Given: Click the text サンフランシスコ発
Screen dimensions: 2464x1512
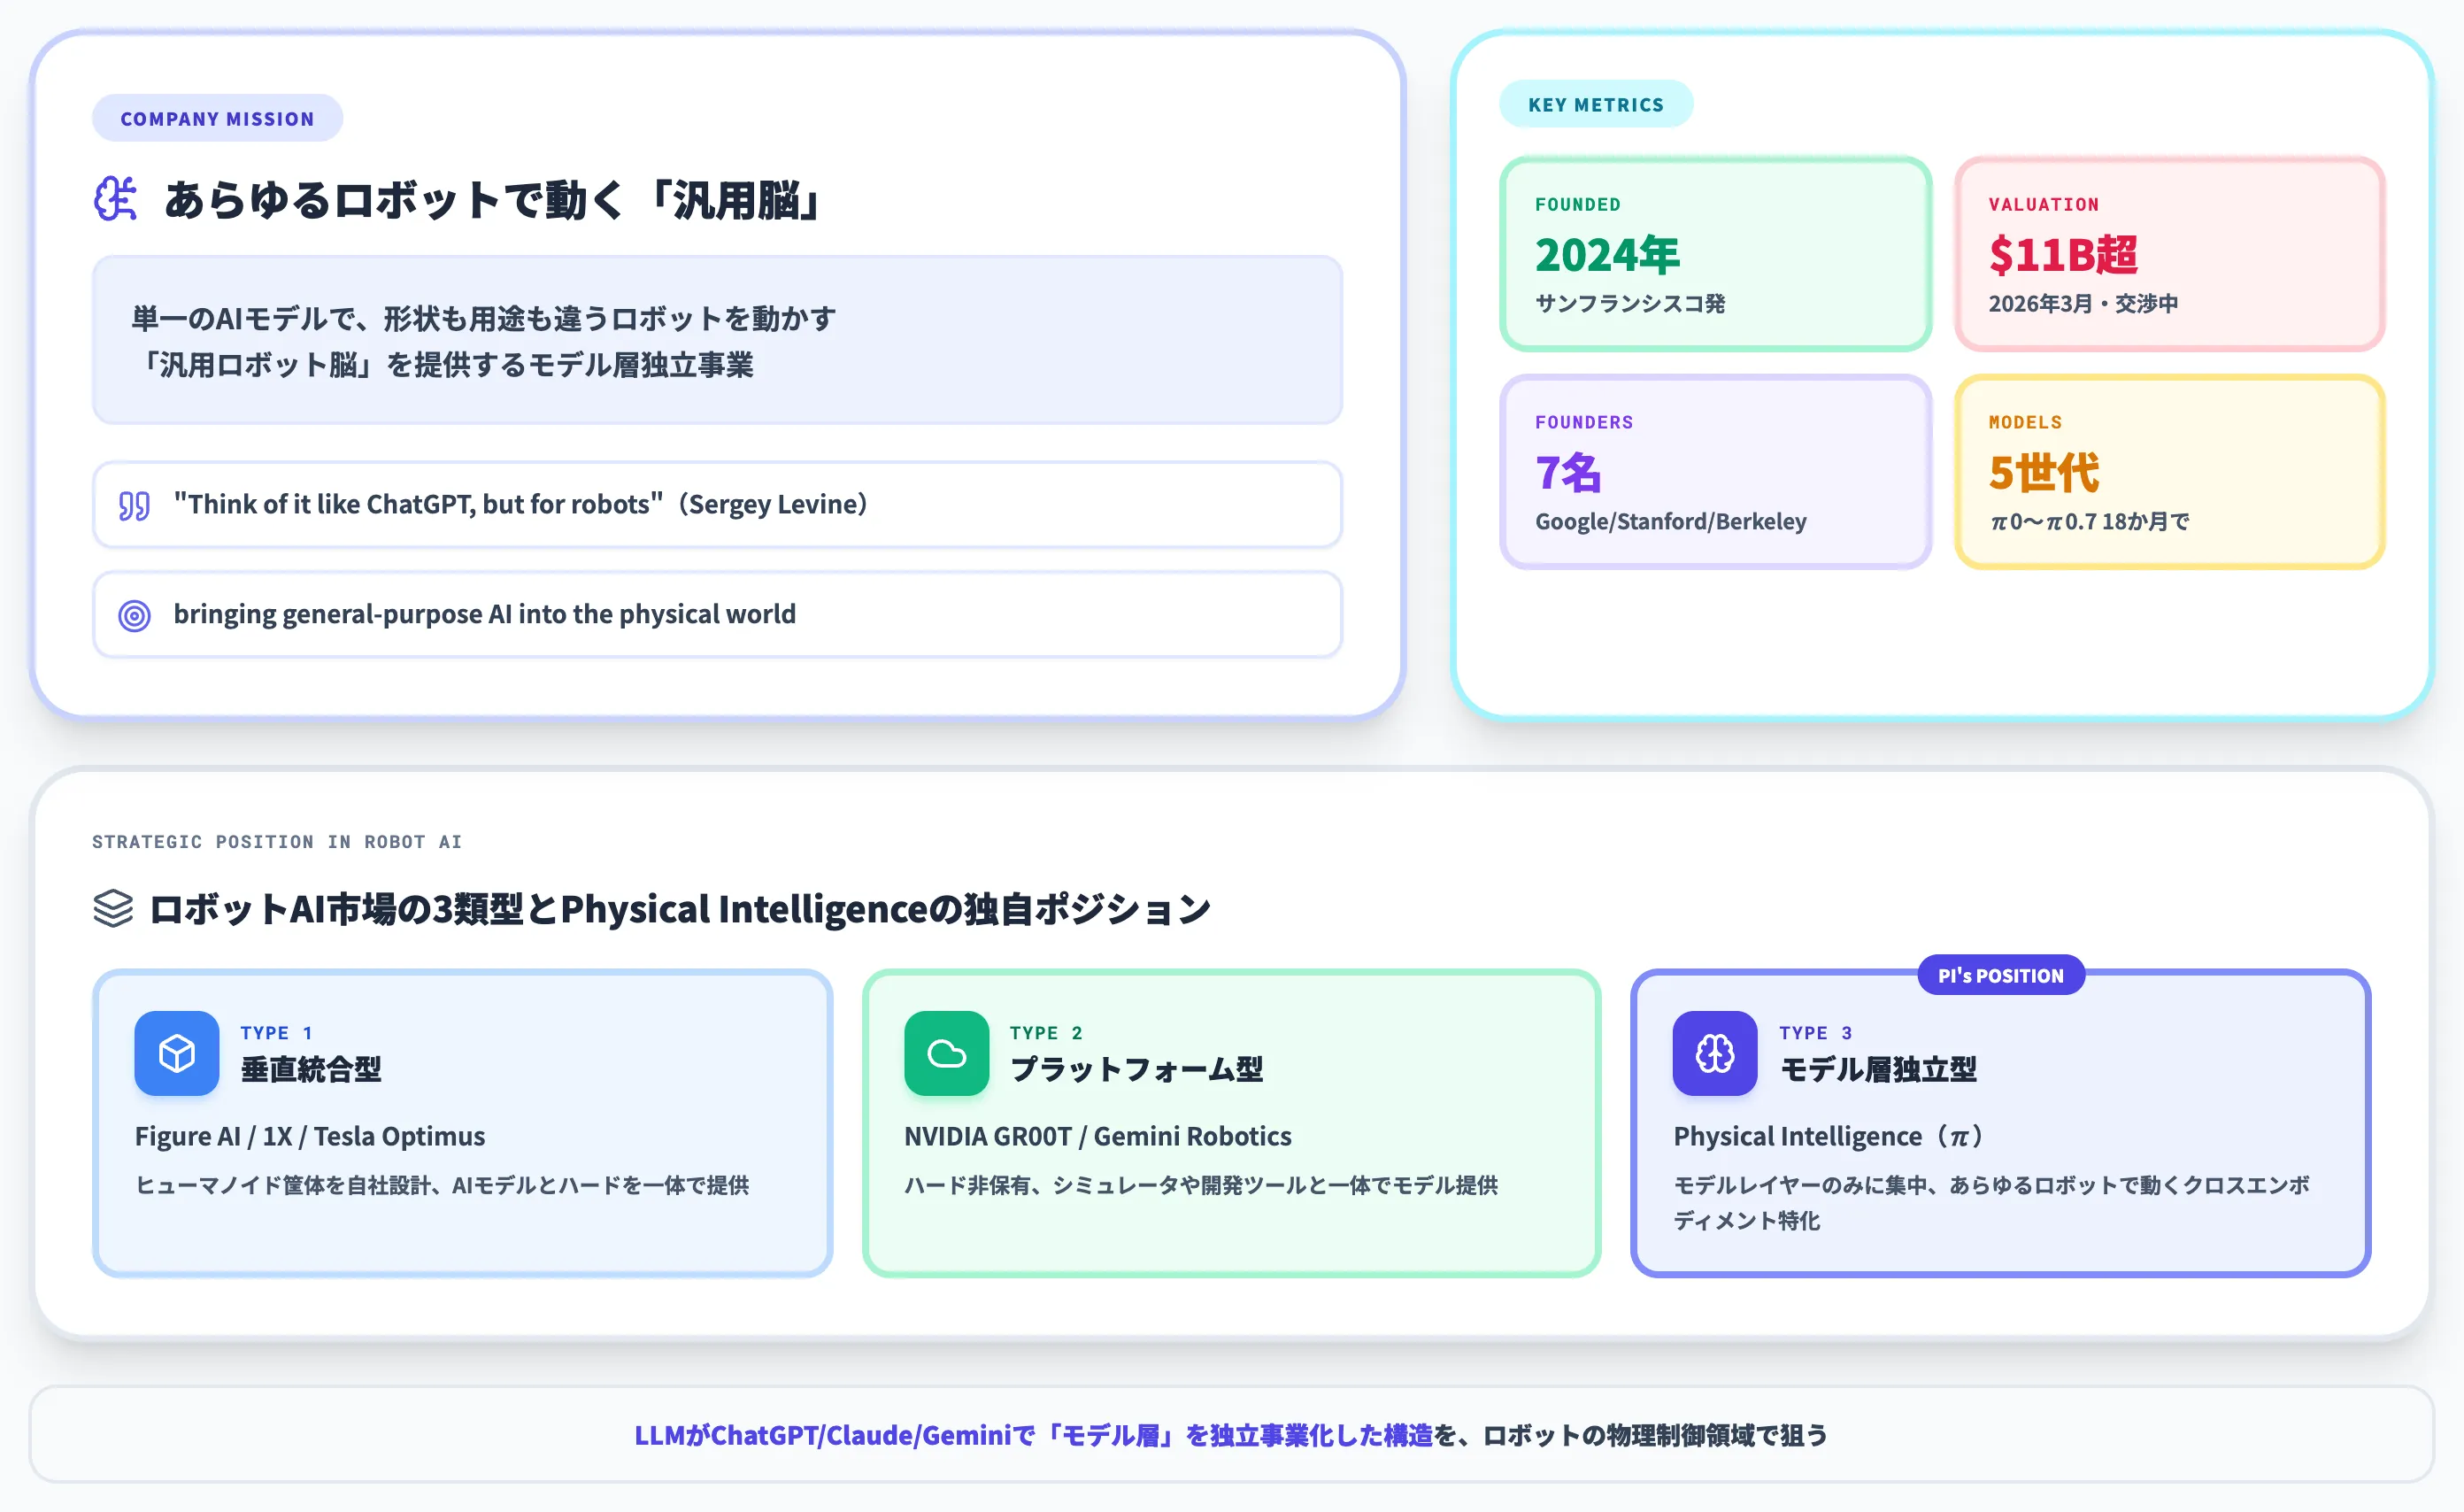Looking at the screenshot, I should [1630, 303].
